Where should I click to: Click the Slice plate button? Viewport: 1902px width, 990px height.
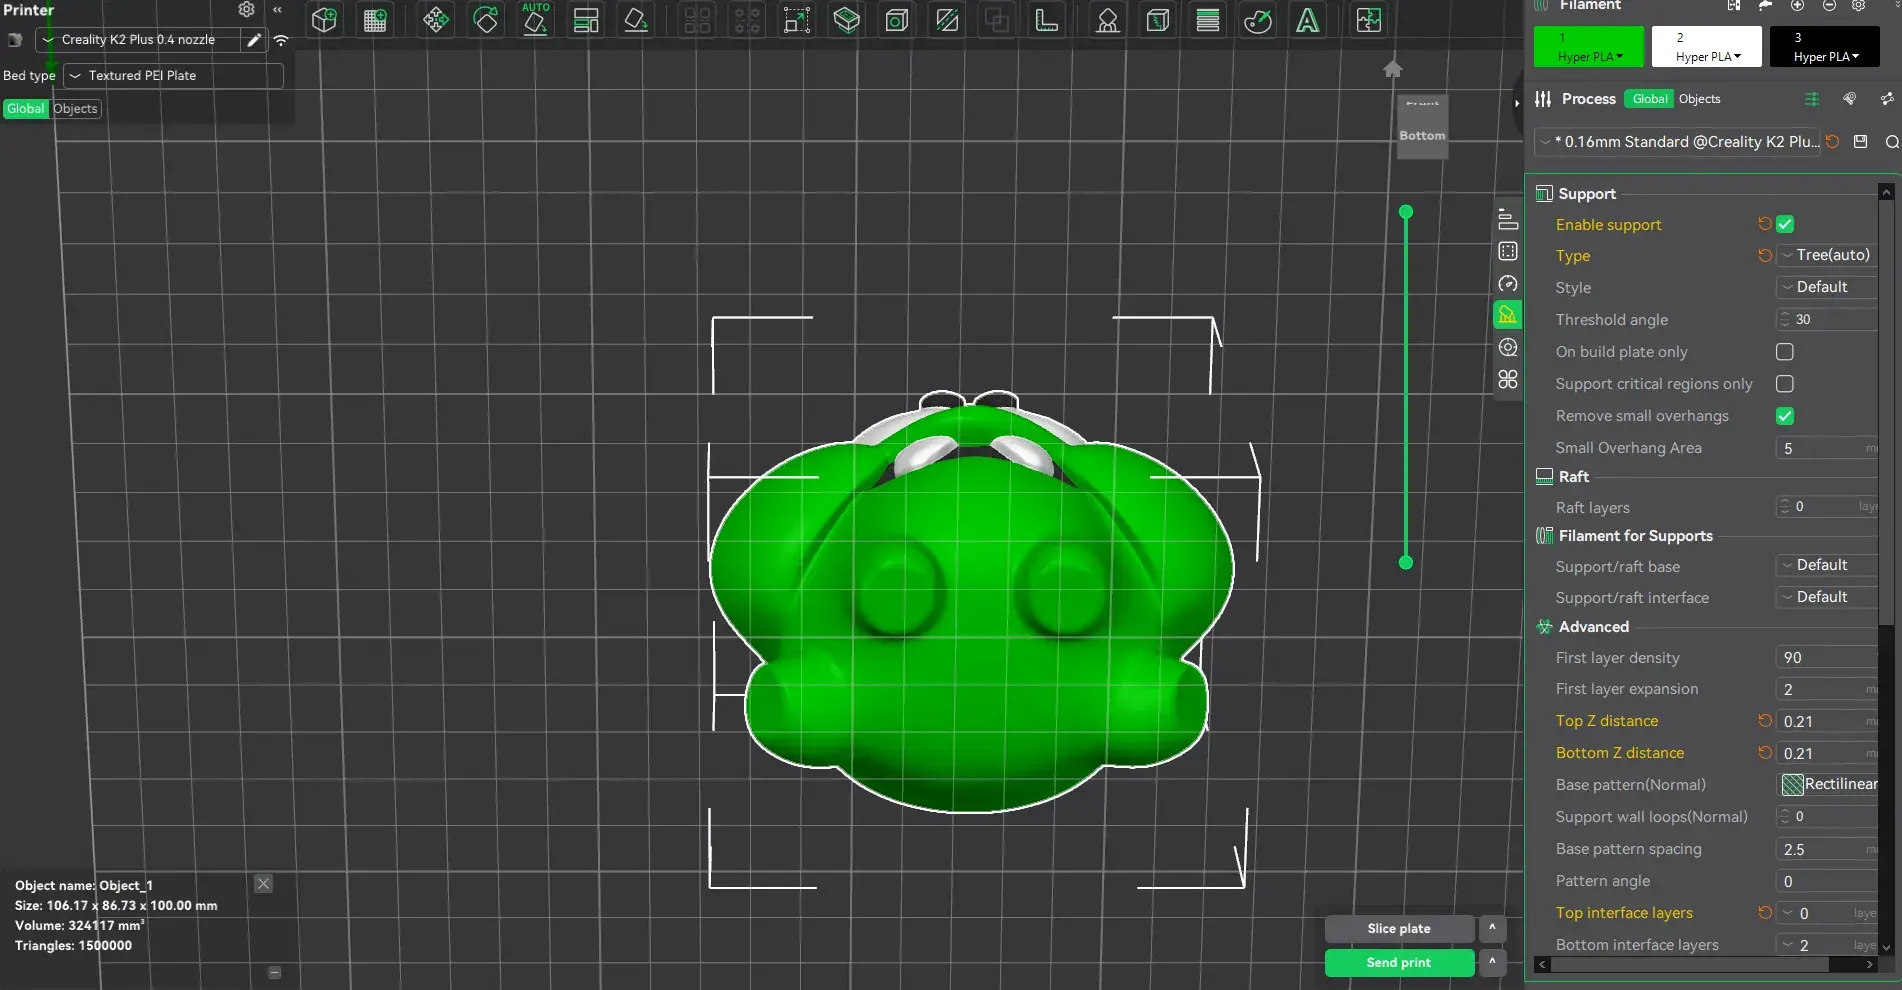click(1399, 929)
